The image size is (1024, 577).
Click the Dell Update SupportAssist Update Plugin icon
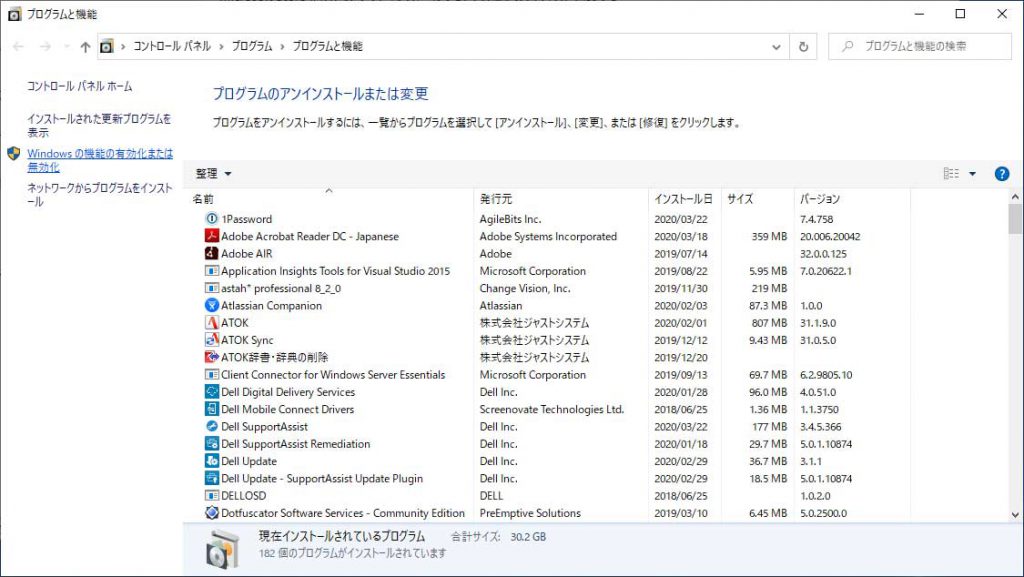(212, 478)
